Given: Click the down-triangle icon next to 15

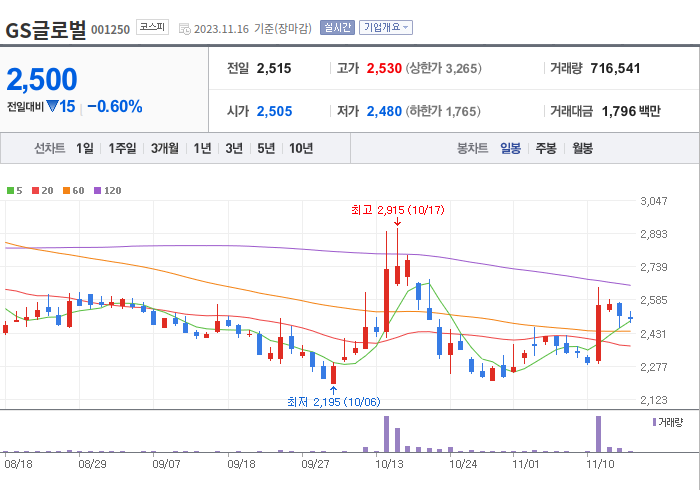Looking at the screenshot, I should (x=52, y=106).
